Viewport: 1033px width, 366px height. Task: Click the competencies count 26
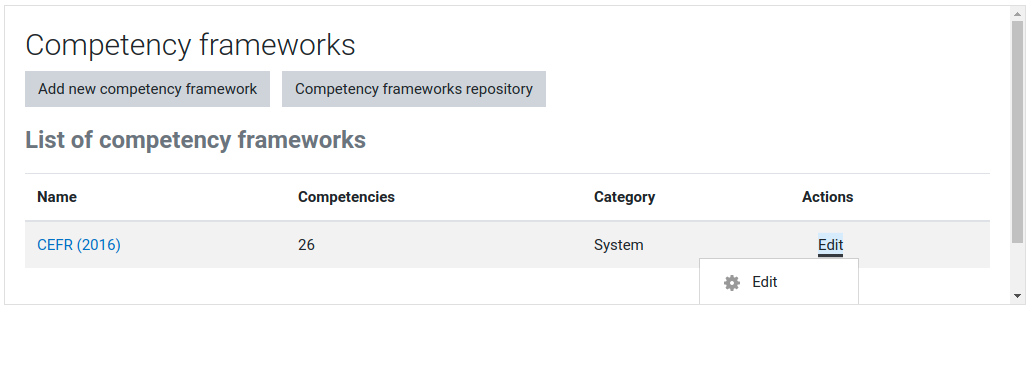tap(306, 245)
